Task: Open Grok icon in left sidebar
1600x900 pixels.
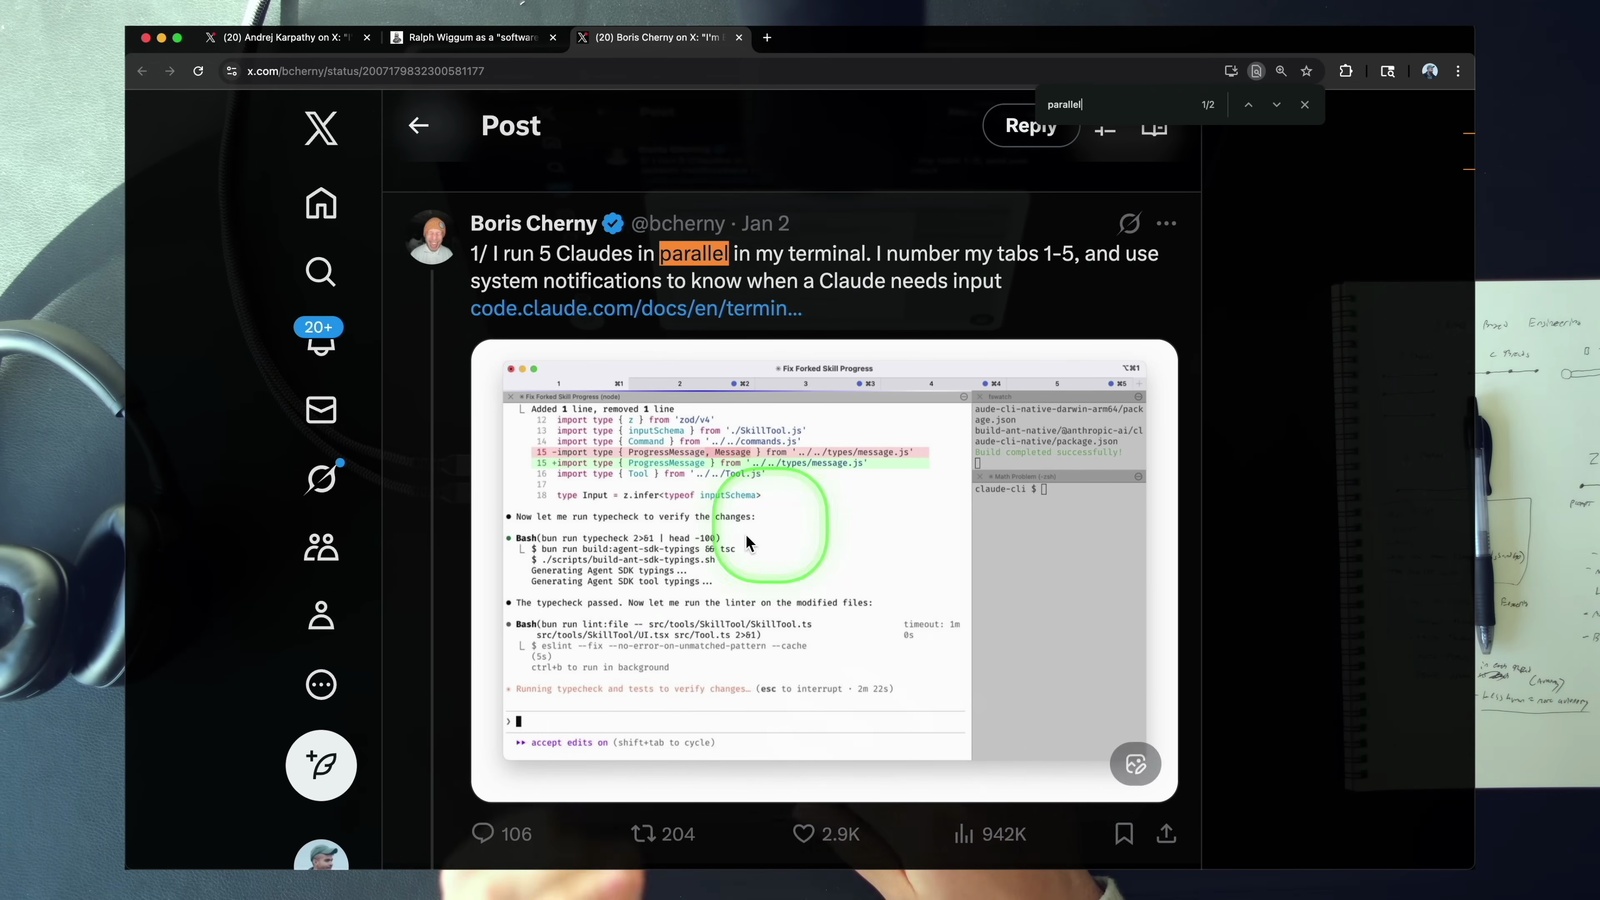Action: click(321, 479)
